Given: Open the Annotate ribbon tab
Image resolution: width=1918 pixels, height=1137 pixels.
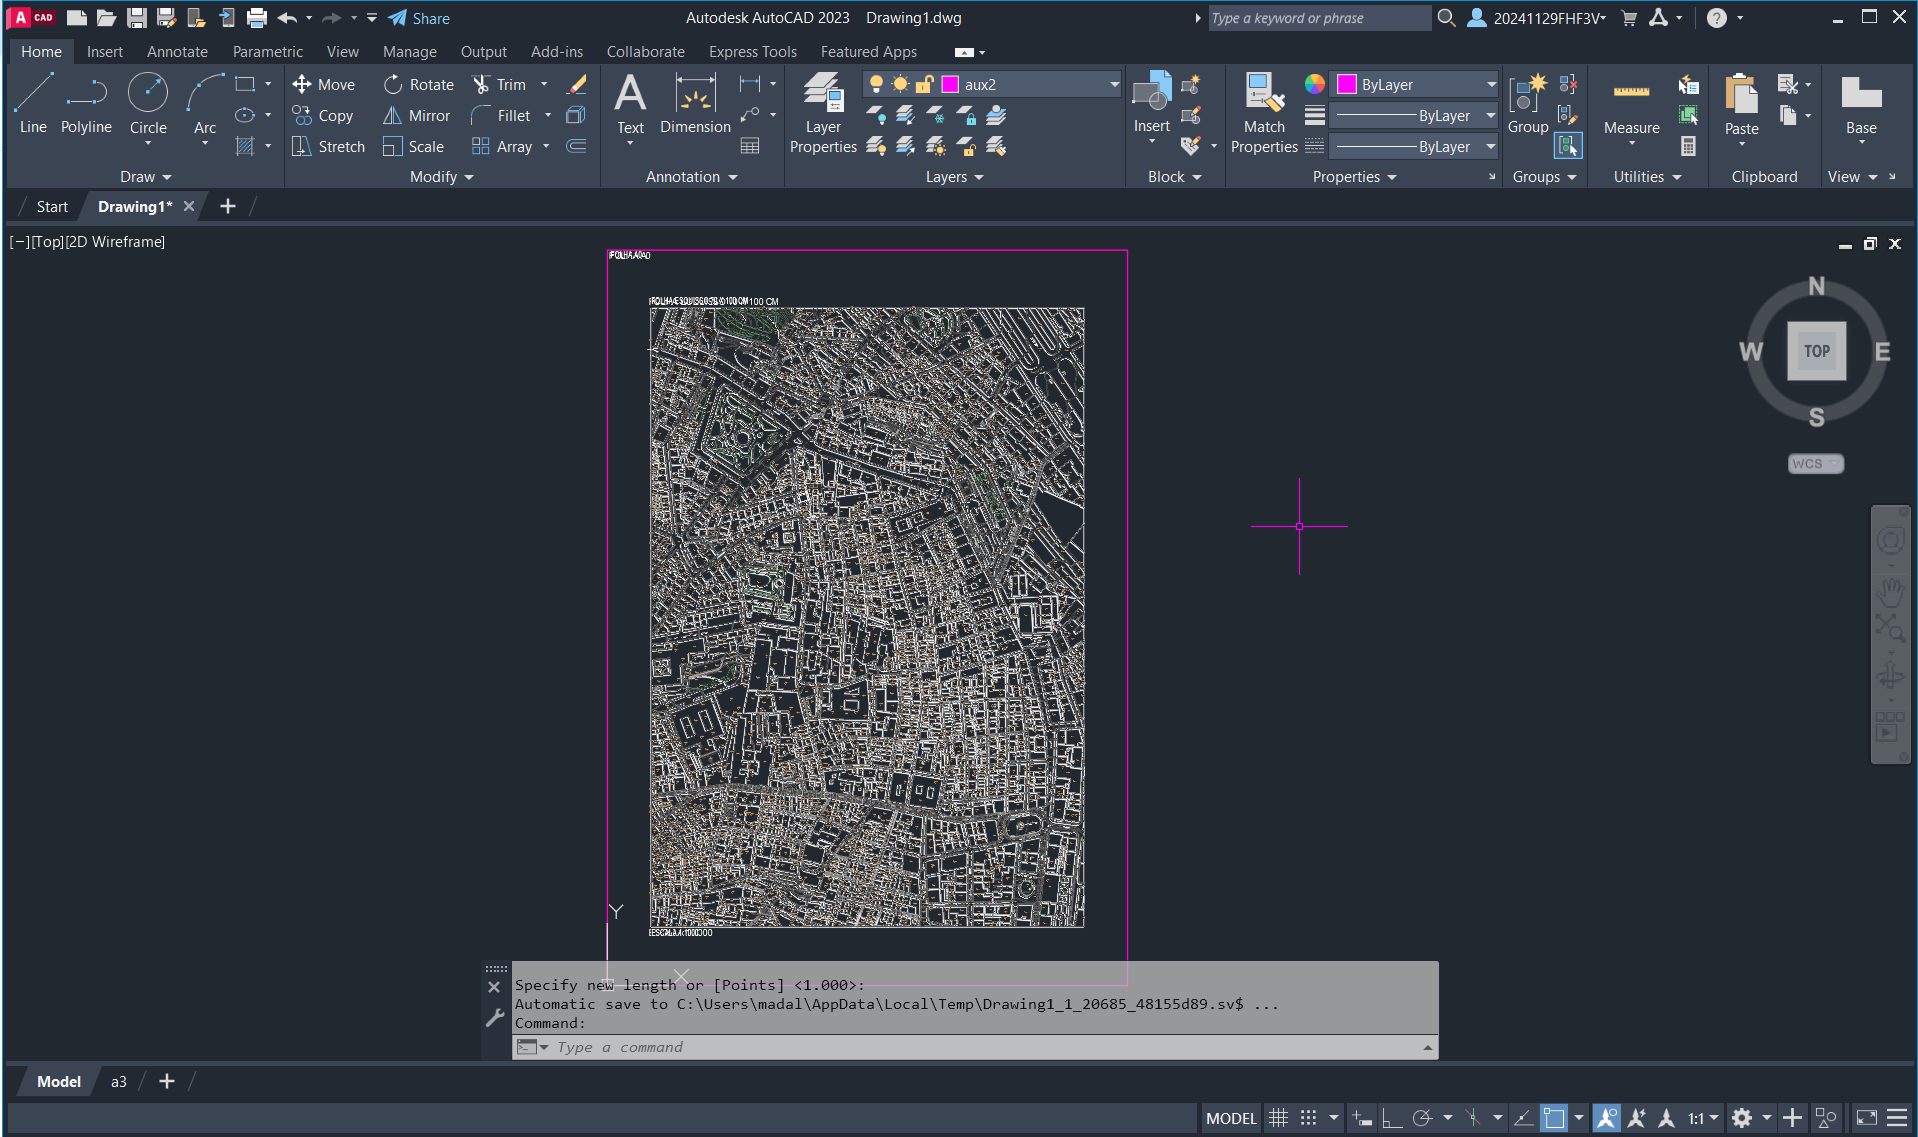Looking at the screenshot, I should 177,52.
